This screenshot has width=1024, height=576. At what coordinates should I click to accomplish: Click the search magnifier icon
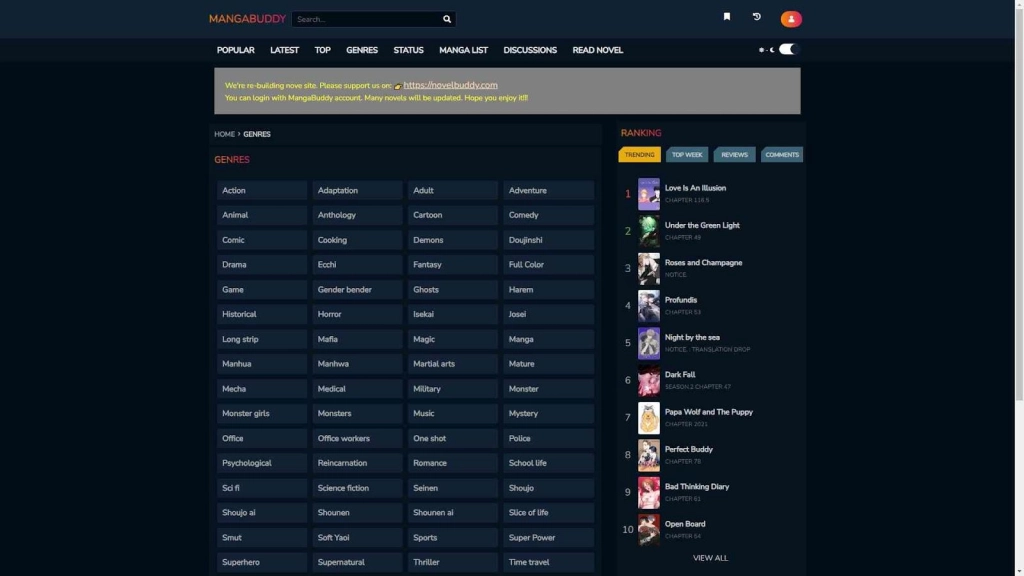click(x=447, y=19)
